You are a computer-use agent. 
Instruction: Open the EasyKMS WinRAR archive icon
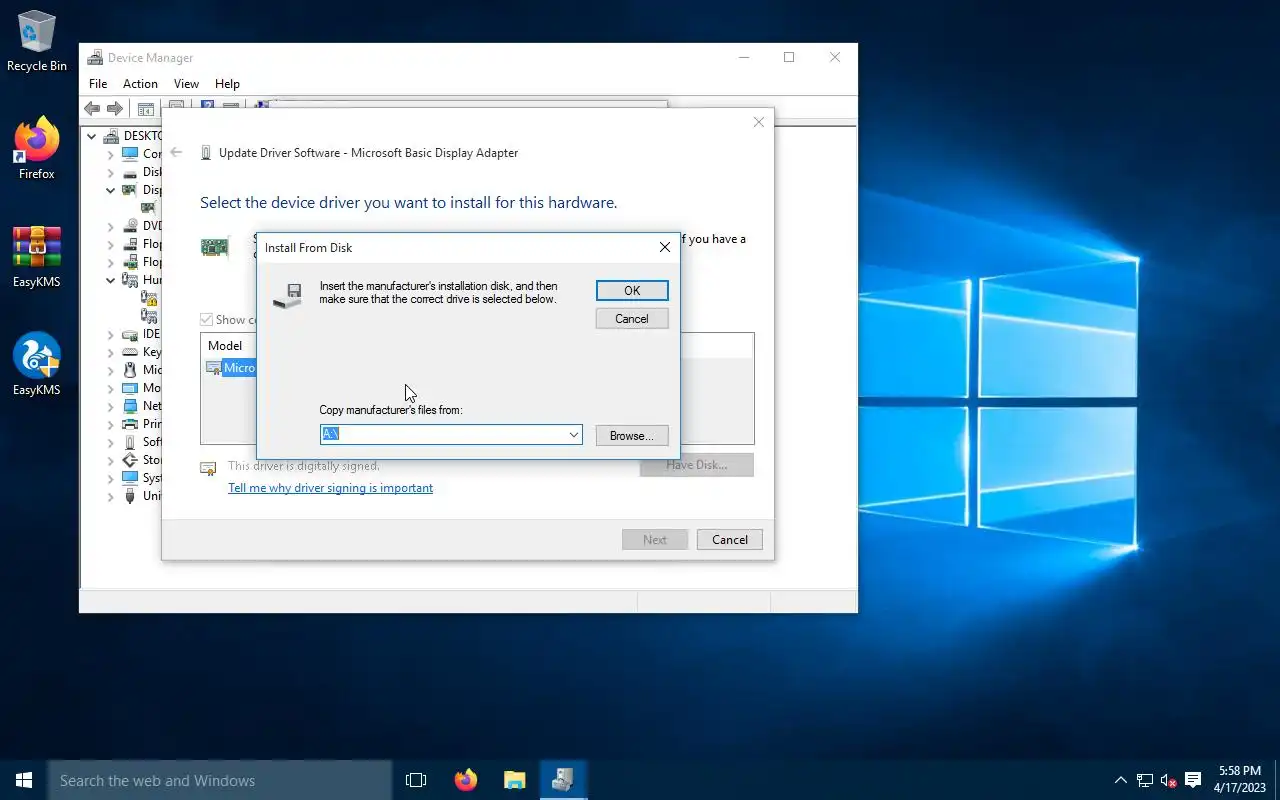37,258
